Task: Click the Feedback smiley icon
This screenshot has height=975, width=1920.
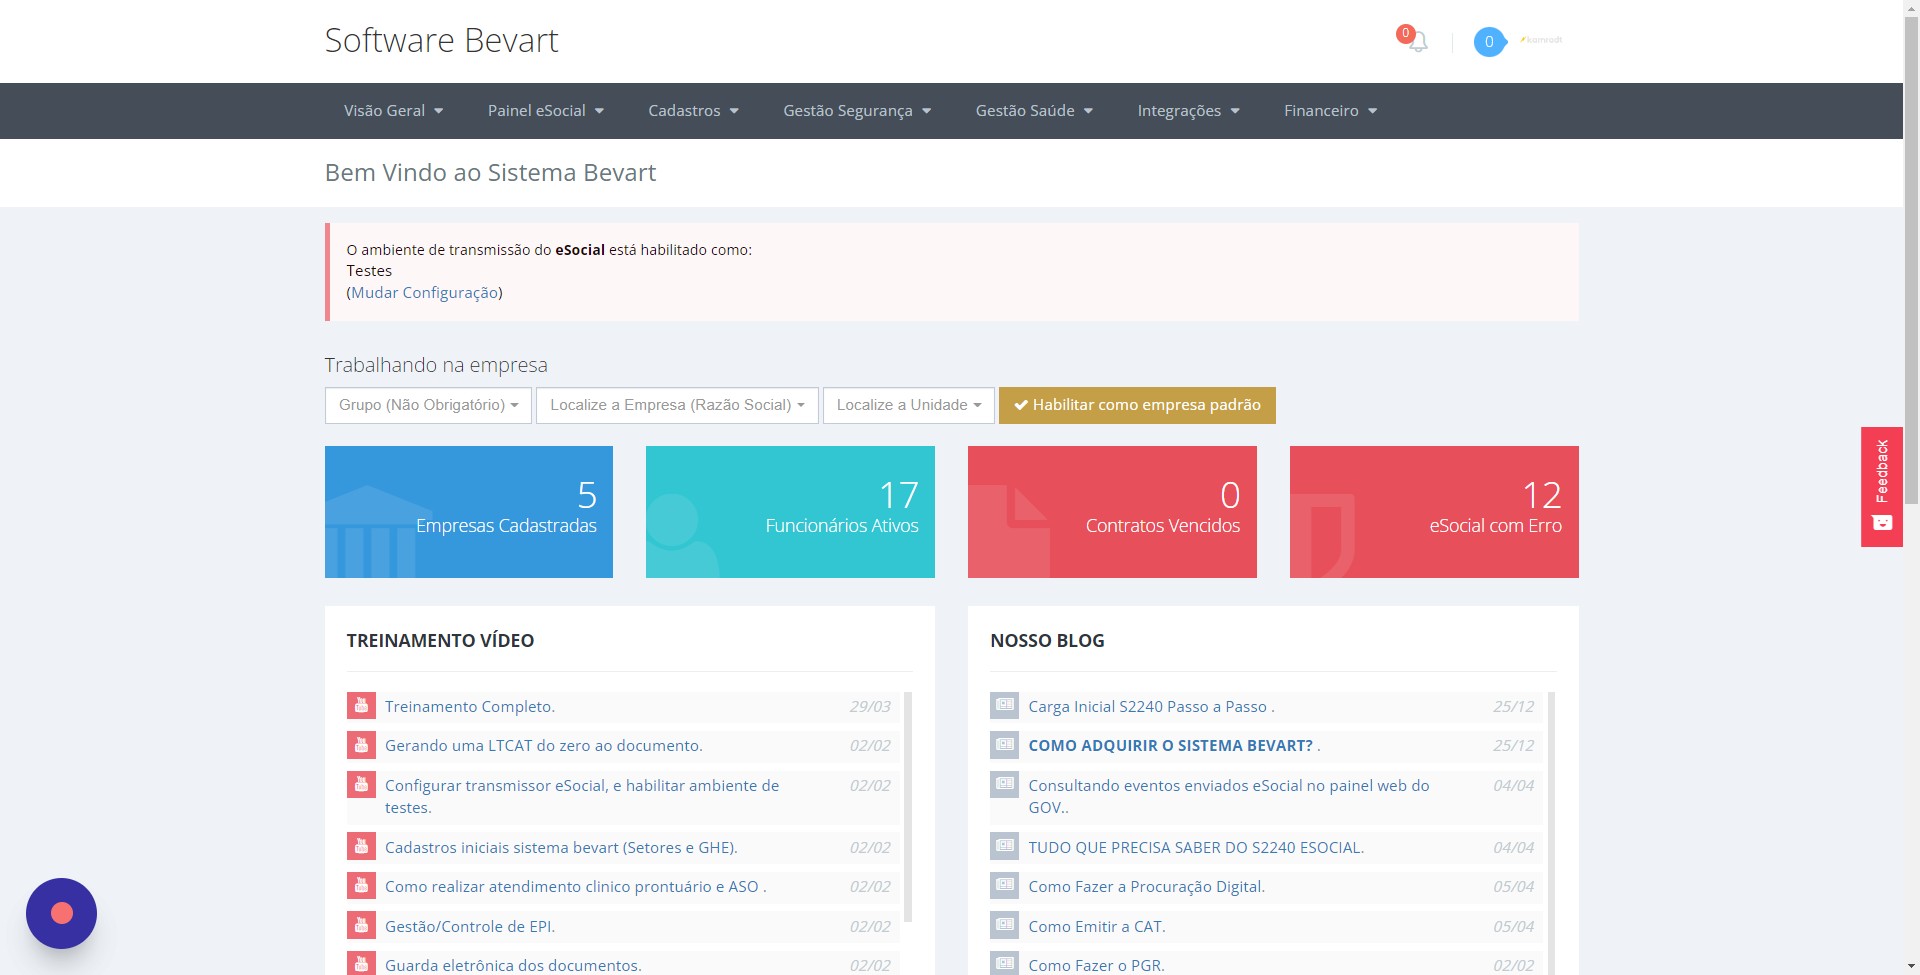Action: pyautogui.click(x=1882, y=523)
